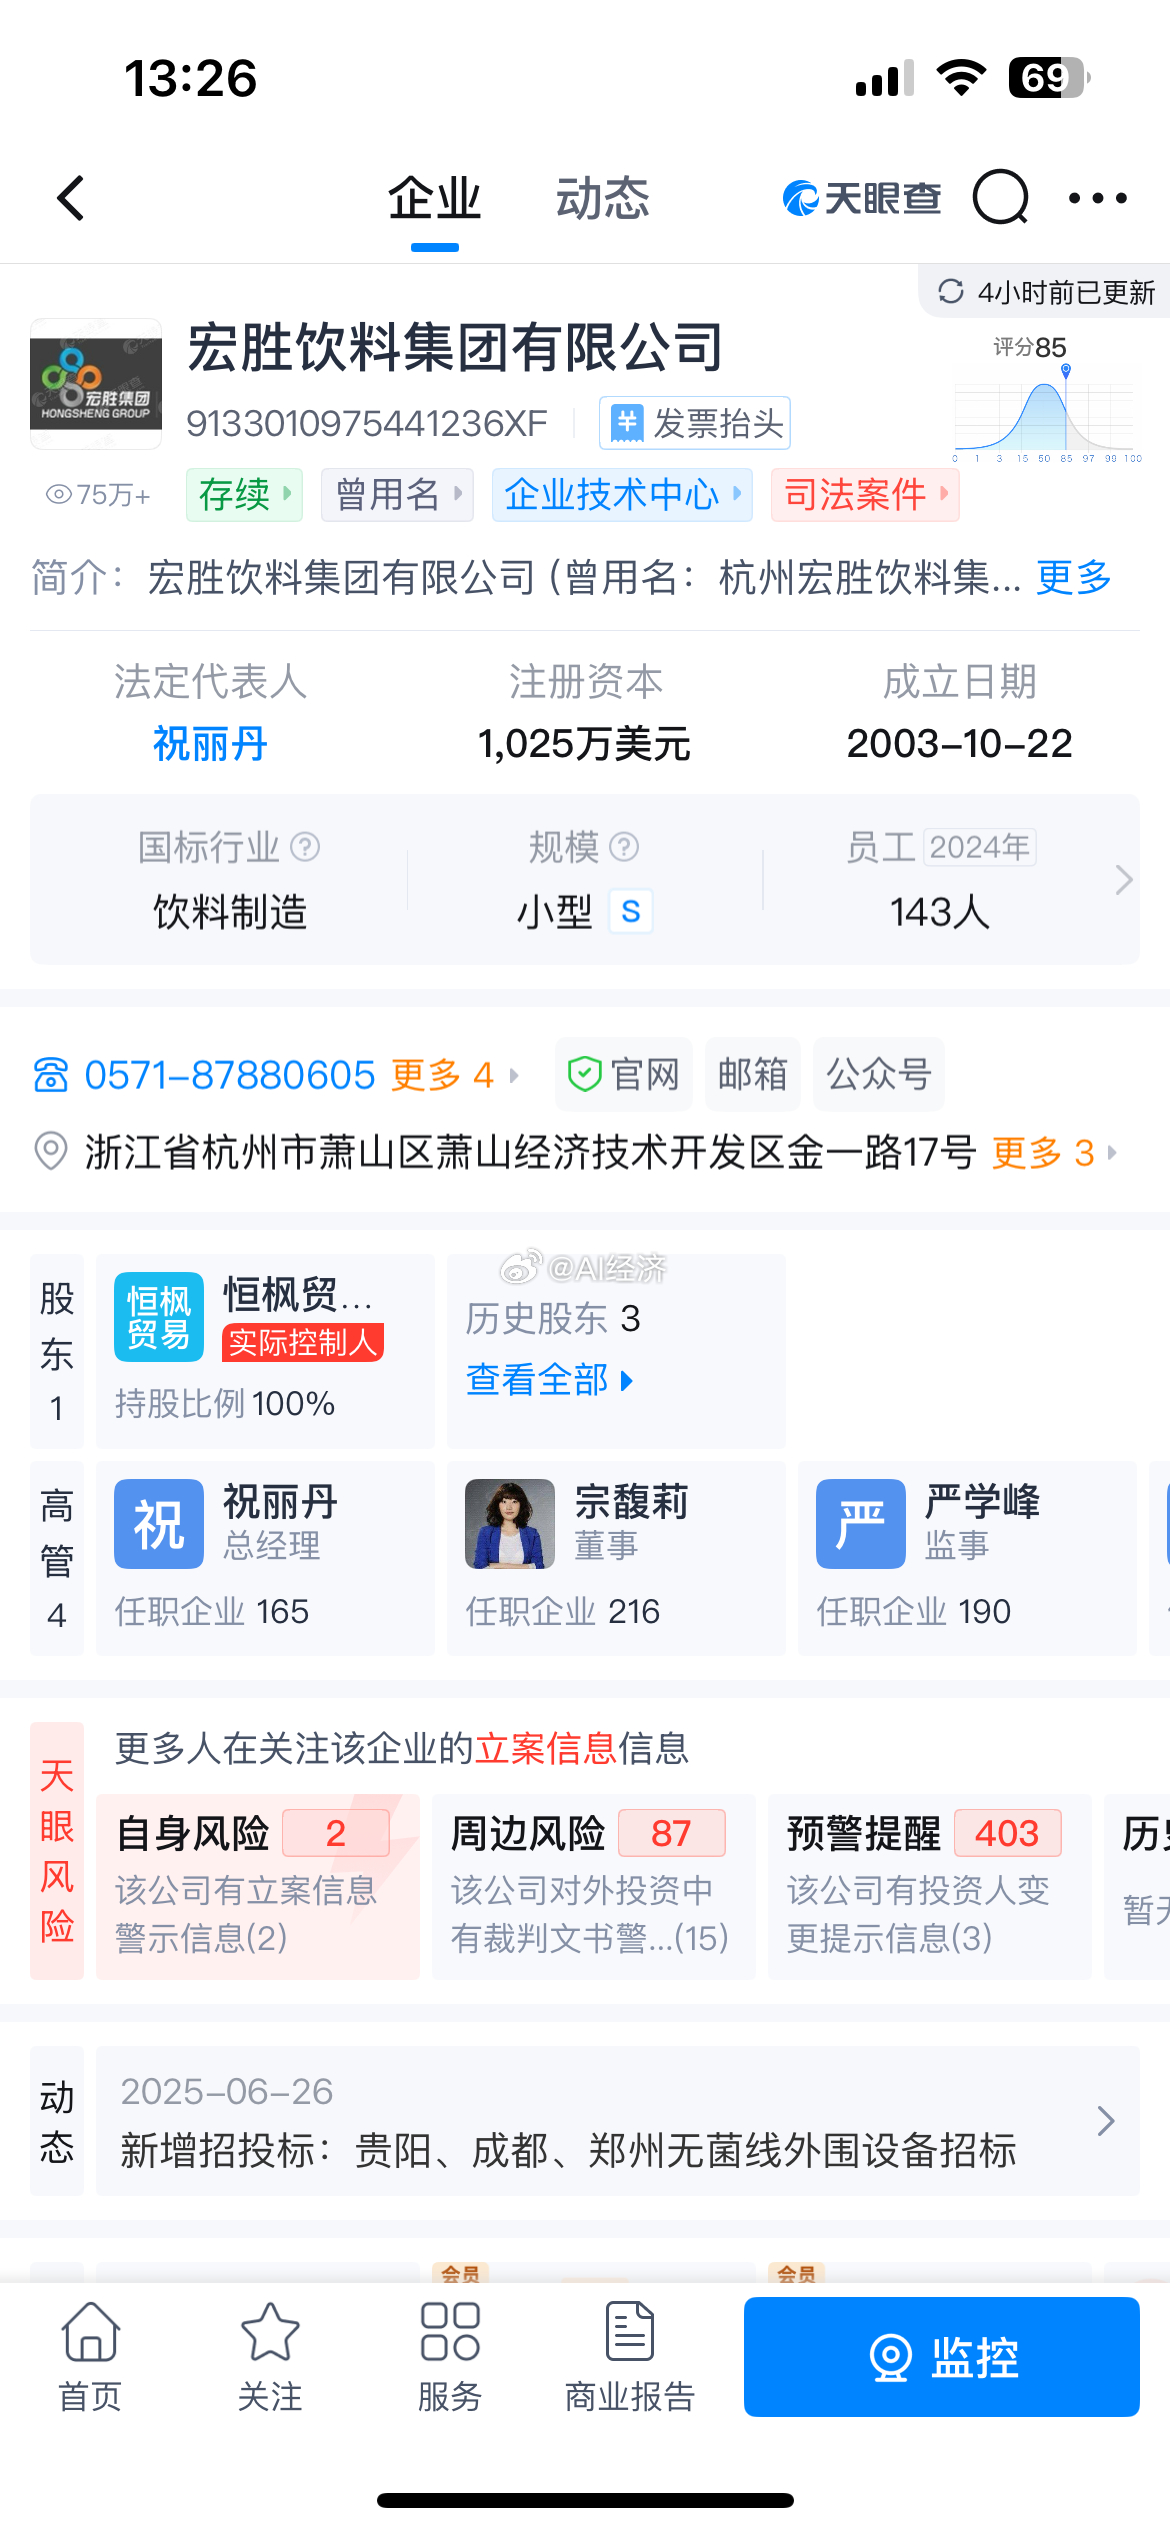
Task: Tap the unified credit code 9133010975441236XF
Action: [x=367, y=424]
